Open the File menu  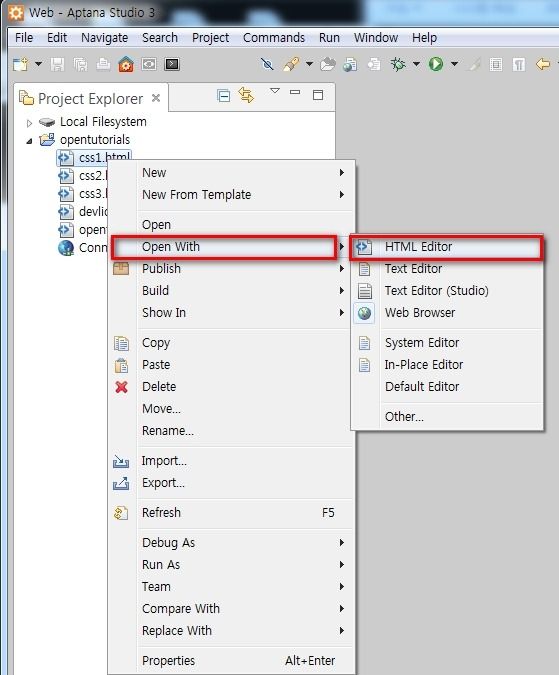coord(24,38)
